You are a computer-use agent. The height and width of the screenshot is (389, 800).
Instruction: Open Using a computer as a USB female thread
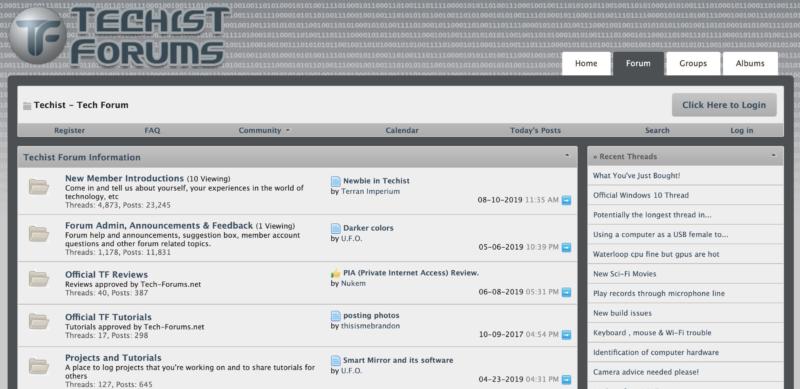[660, 235]
